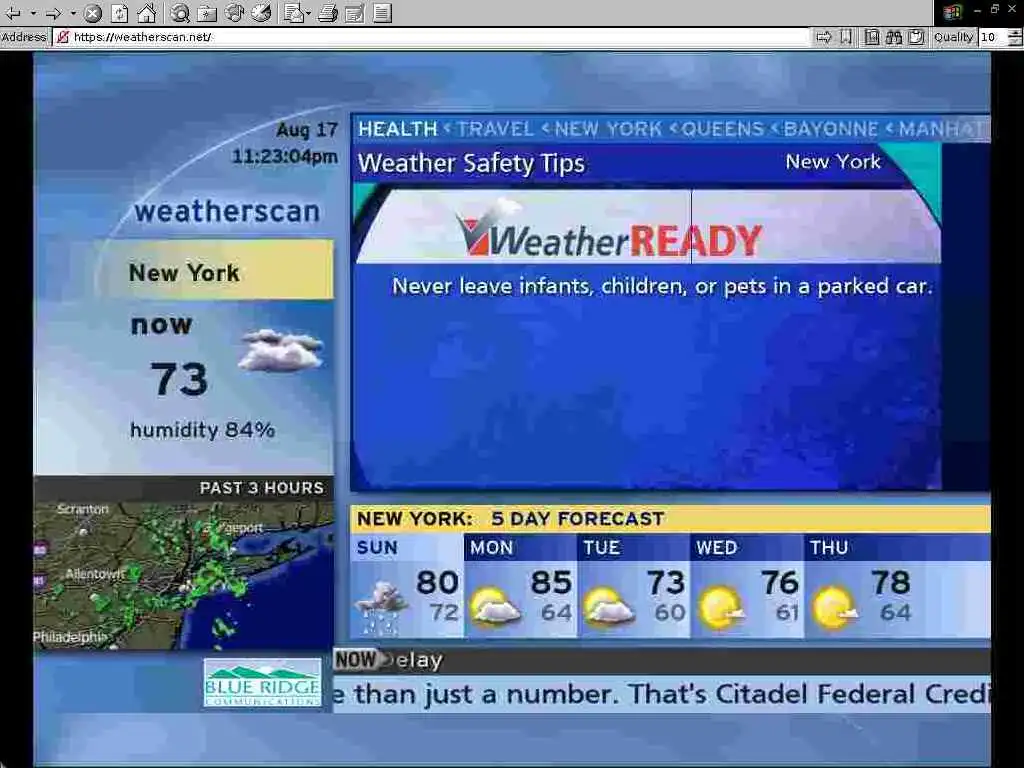Screen dimensions: 1024x768
Task: Click the 11:23:04pm clock text
Action: click(285, 157)
